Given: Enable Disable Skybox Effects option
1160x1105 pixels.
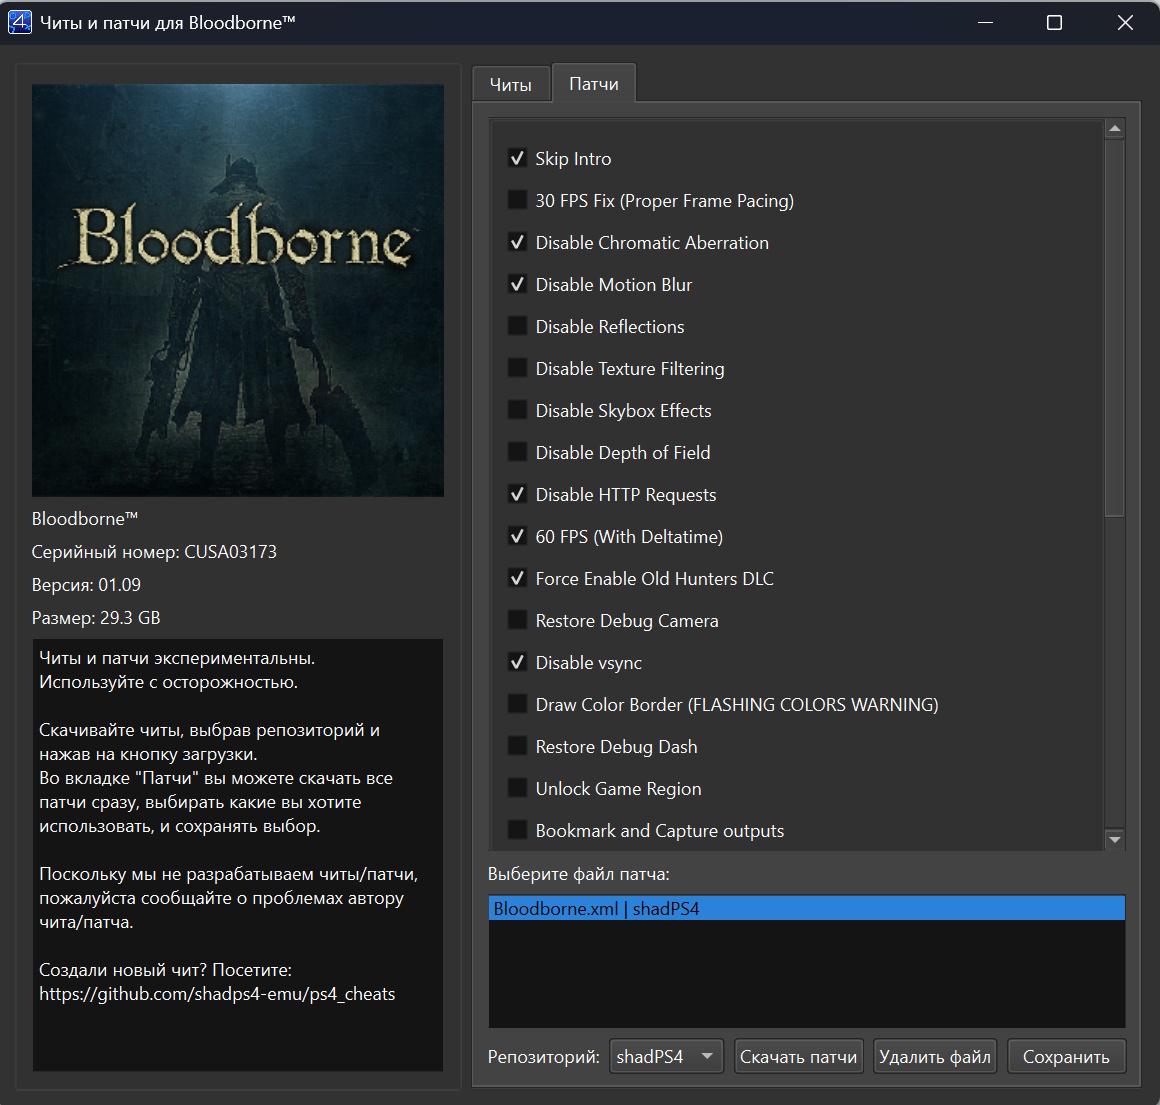Looking at the screenshot, I should [517, 410].
